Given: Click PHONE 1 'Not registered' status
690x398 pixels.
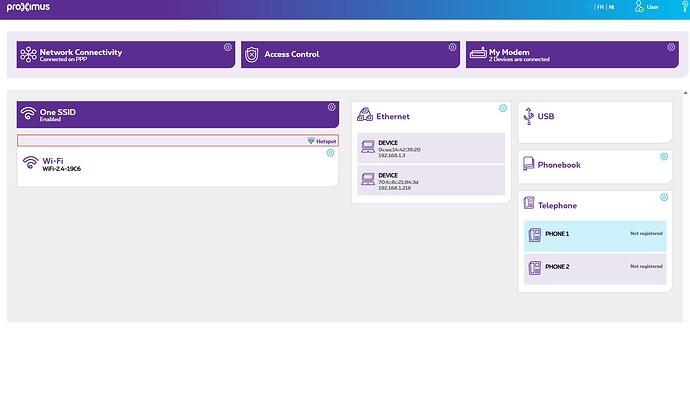Looking at the screenshot, I should 646,233.
